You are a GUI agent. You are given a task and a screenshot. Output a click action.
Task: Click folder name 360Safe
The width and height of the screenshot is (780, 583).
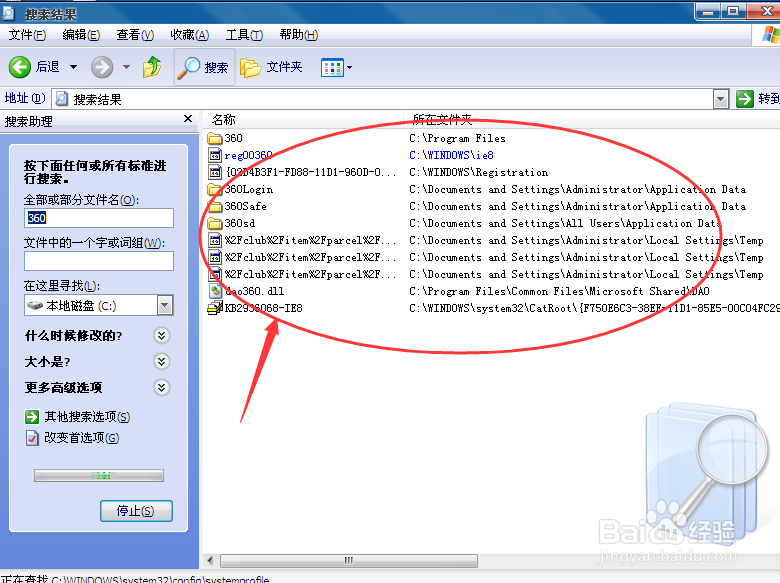(246, 206)
